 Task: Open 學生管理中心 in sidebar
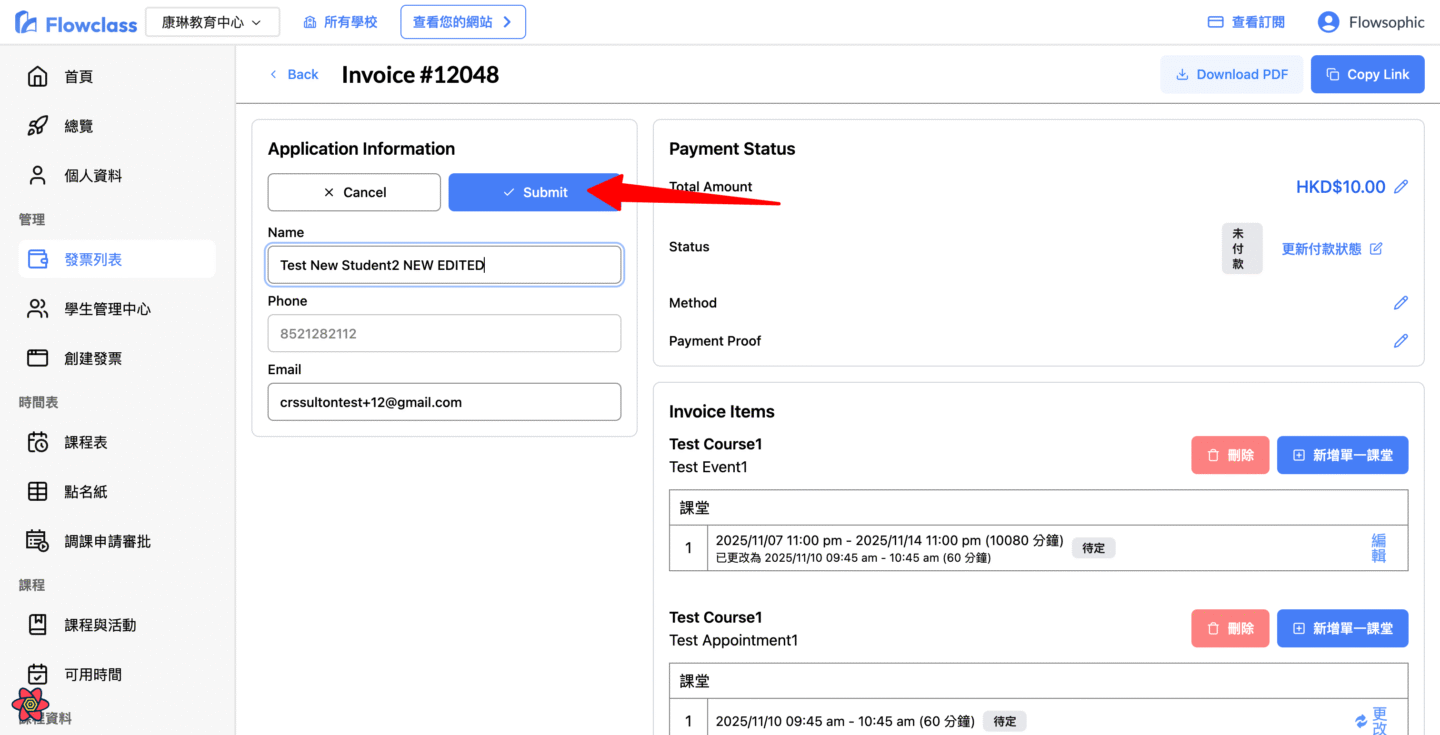point(107,309)
